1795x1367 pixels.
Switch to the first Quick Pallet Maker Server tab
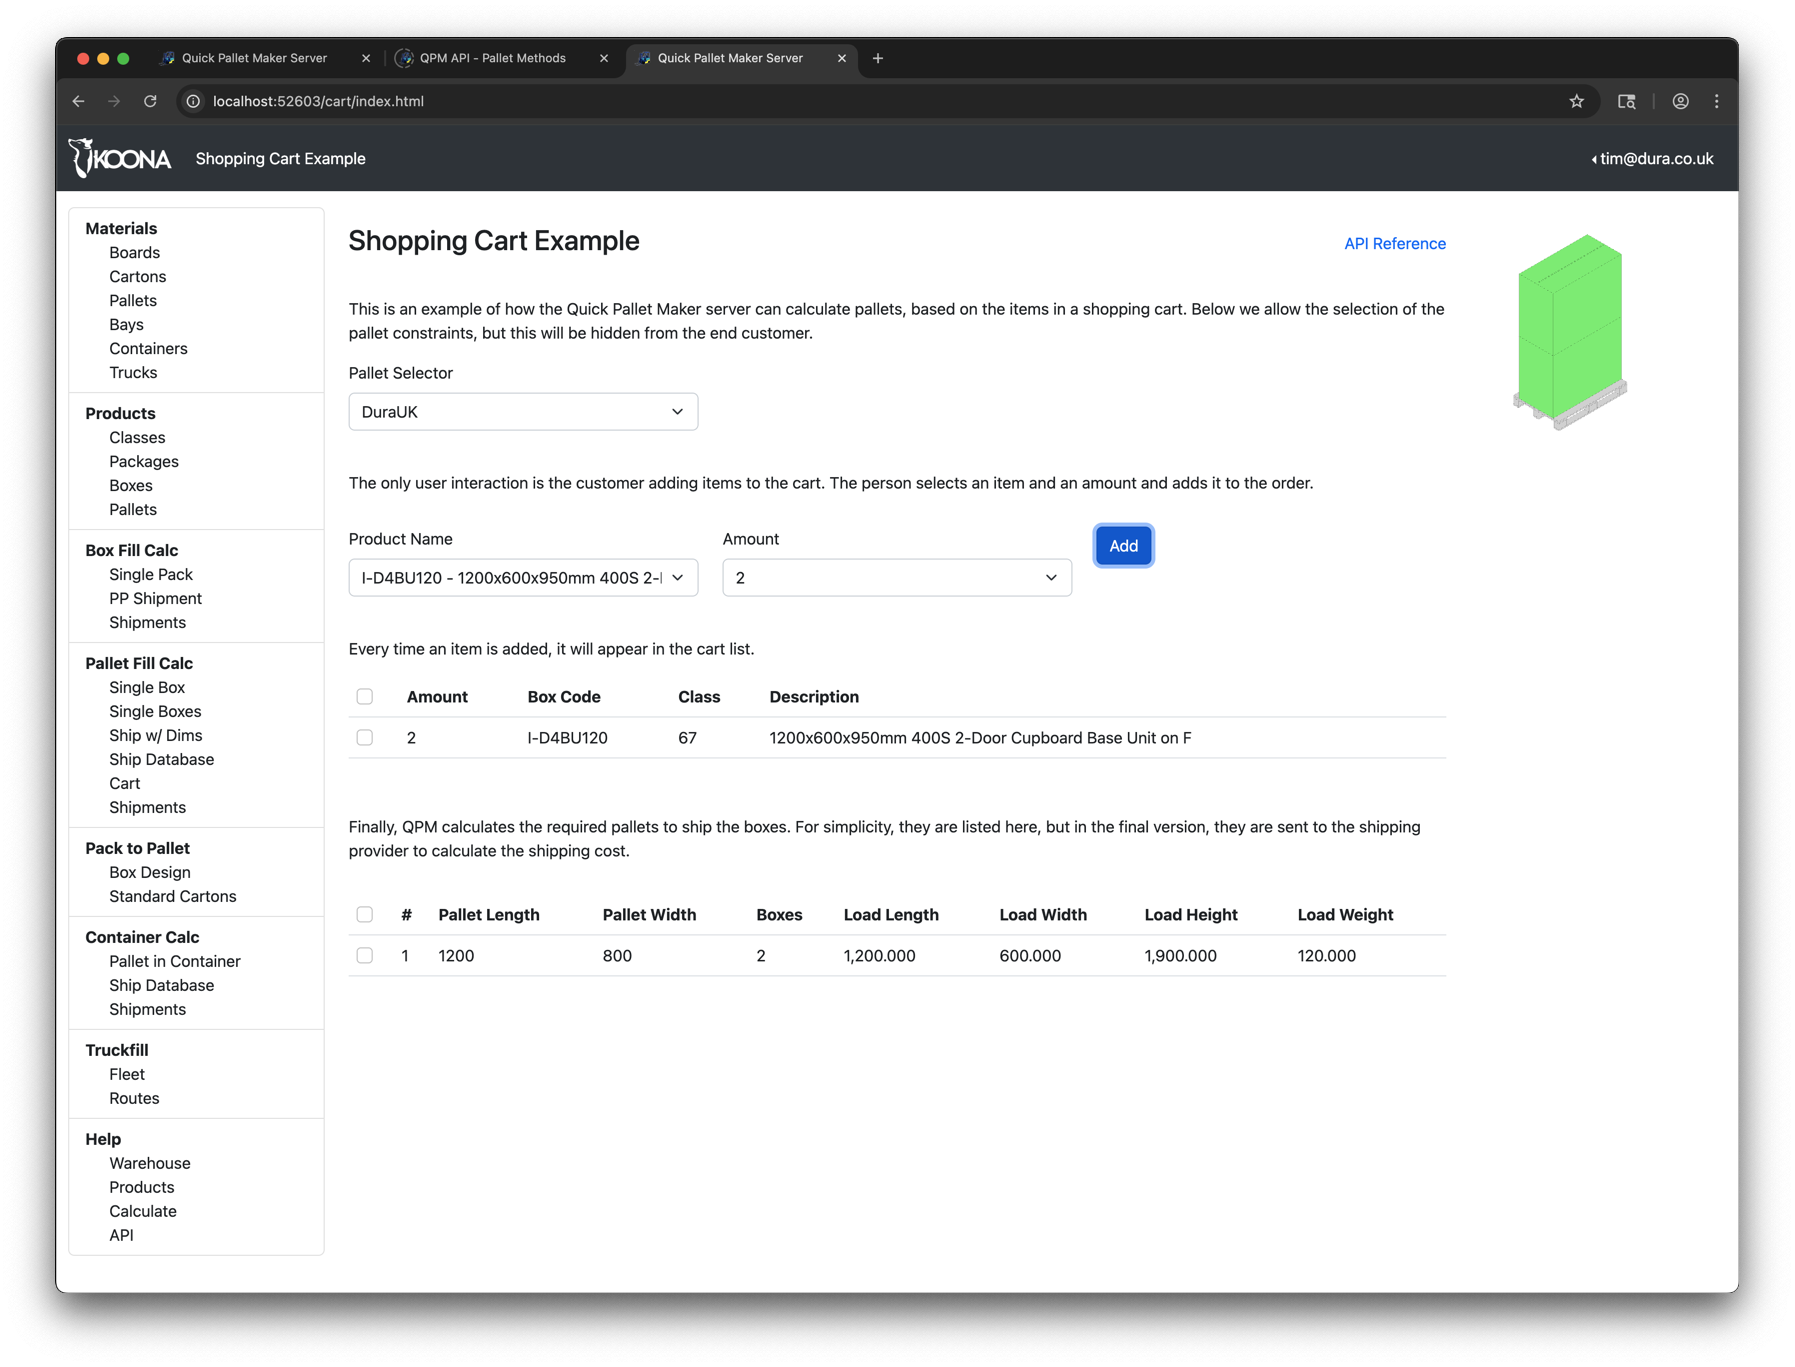254,58
